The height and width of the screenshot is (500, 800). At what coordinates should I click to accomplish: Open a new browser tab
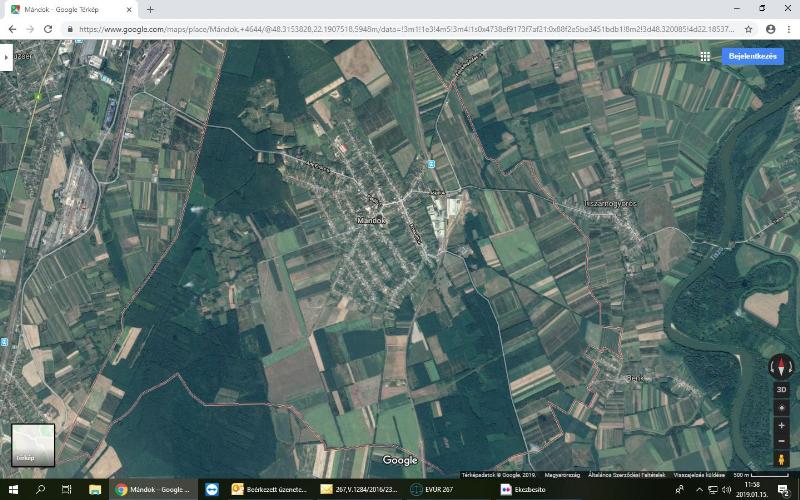click(150, 9)
